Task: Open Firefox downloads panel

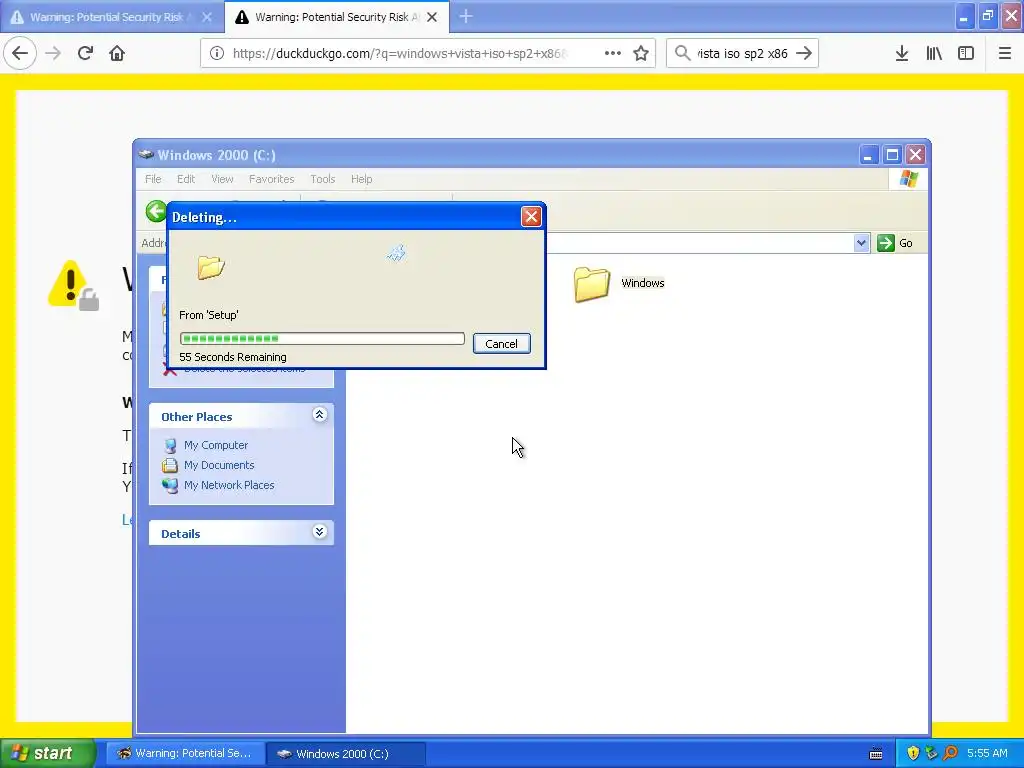Action: [902, 54]
